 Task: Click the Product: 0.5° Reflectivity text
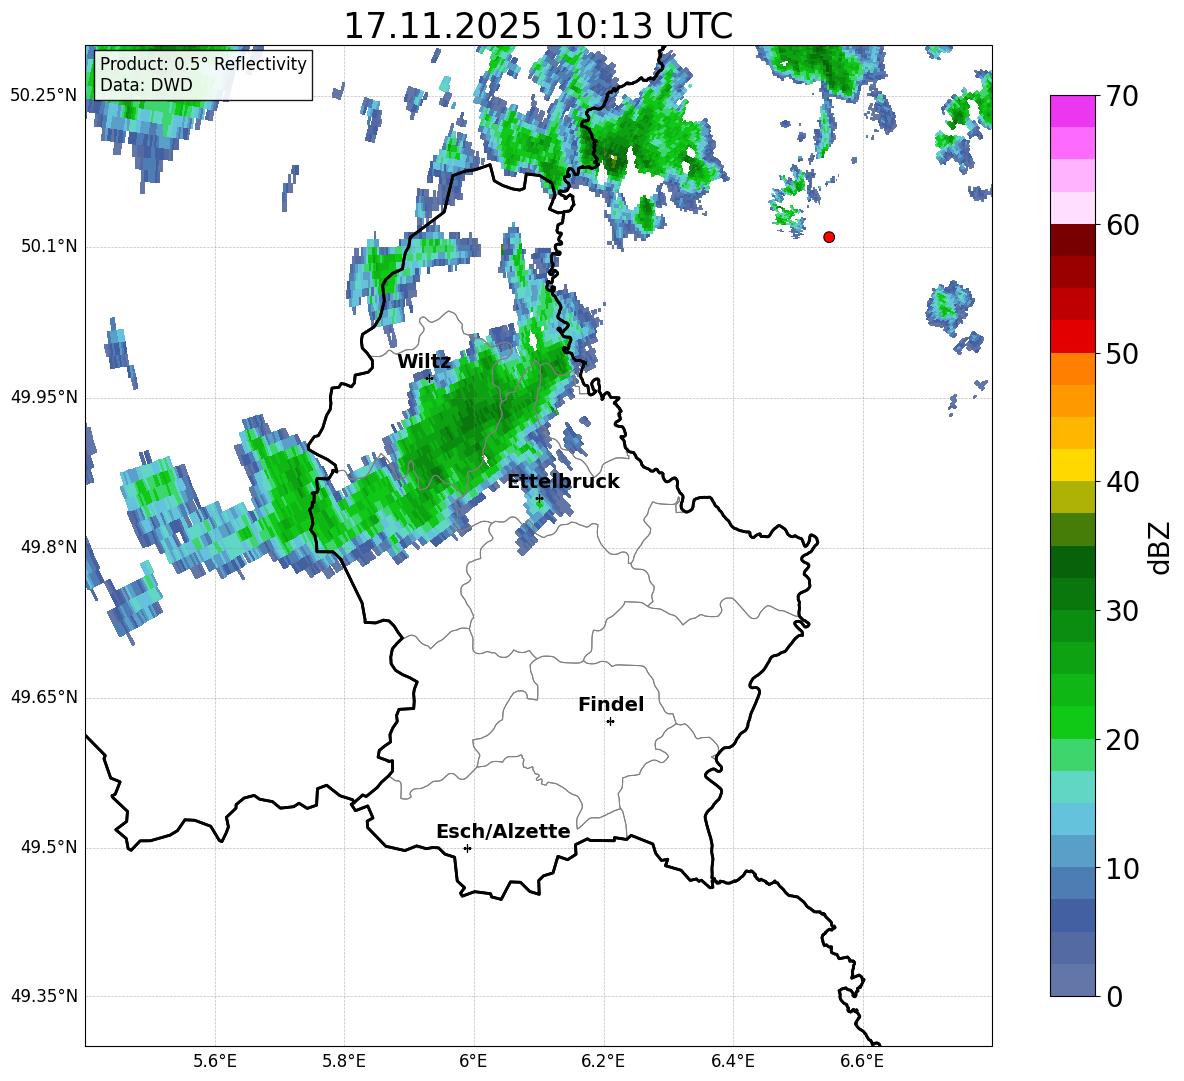point(203,64)
